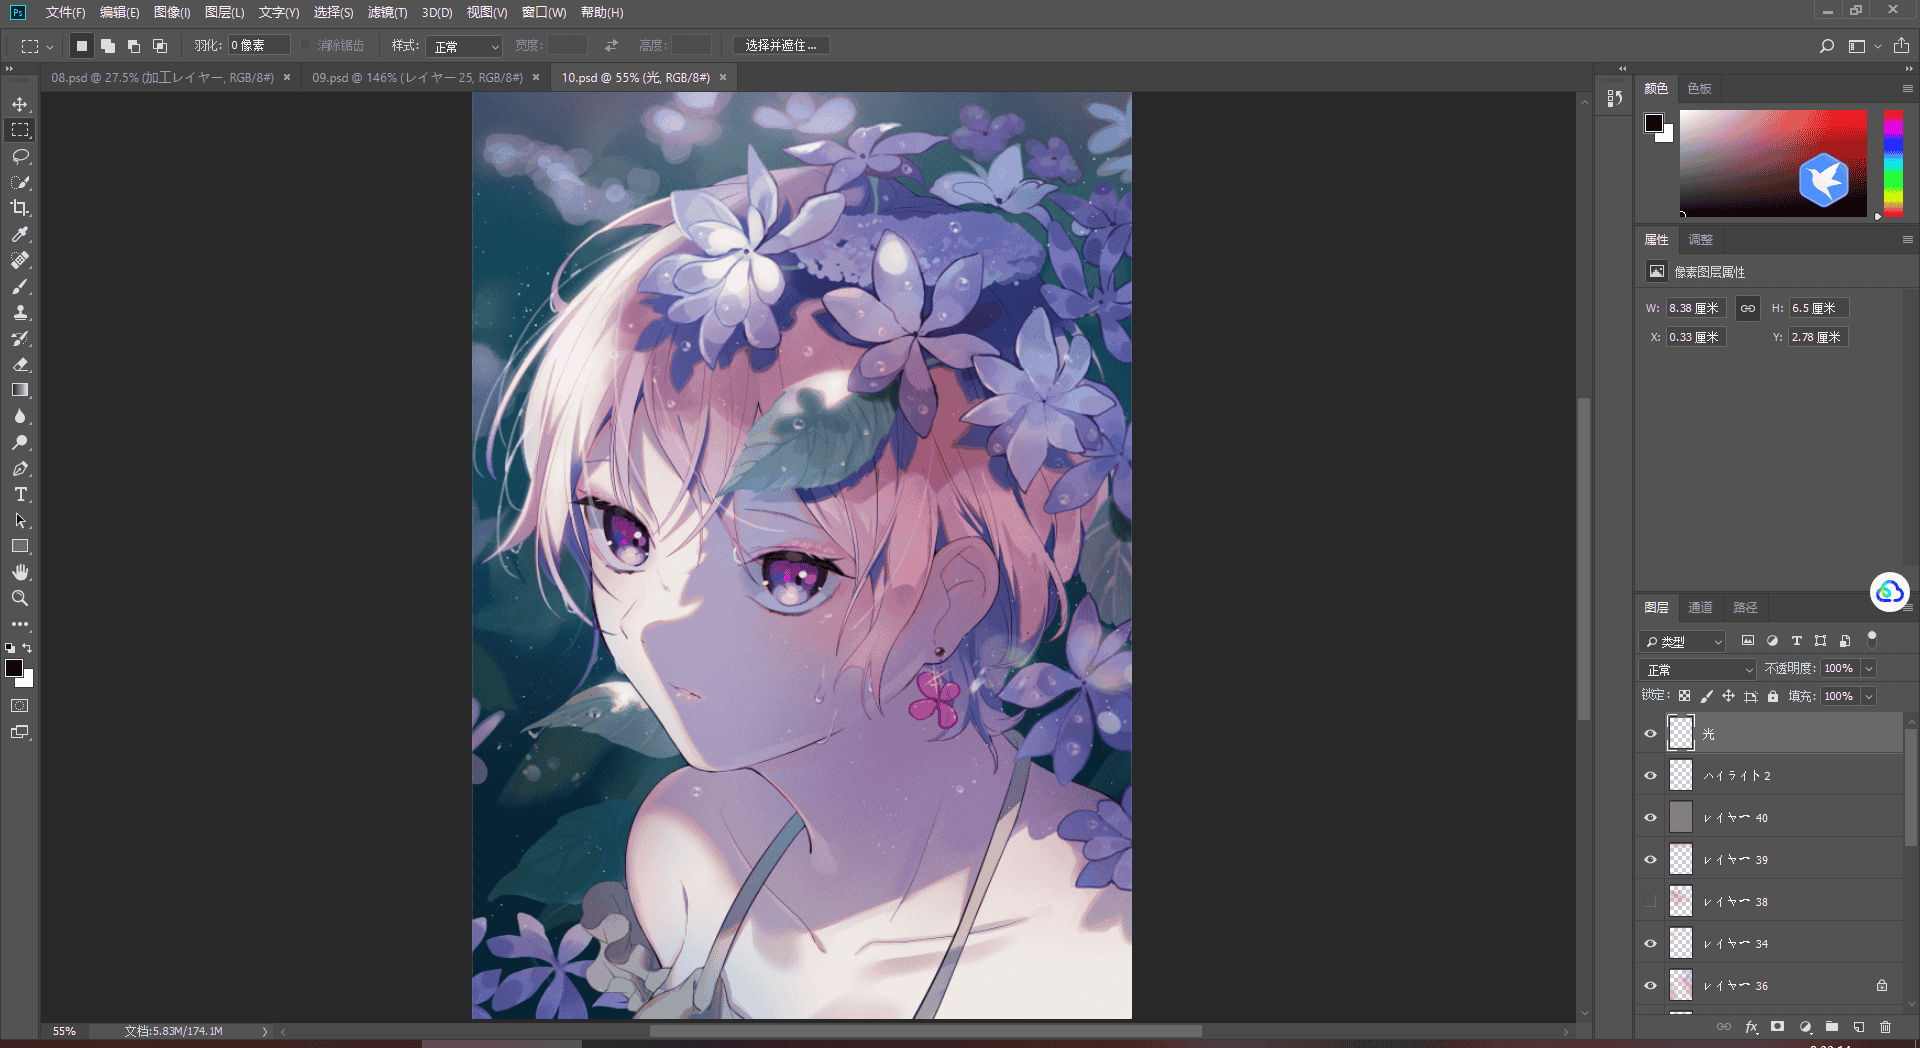Image resolution: width=1920 pixels, height=1048 pixels.
Task: Switch to the 色板 tab
Action: pos(1699,88)
